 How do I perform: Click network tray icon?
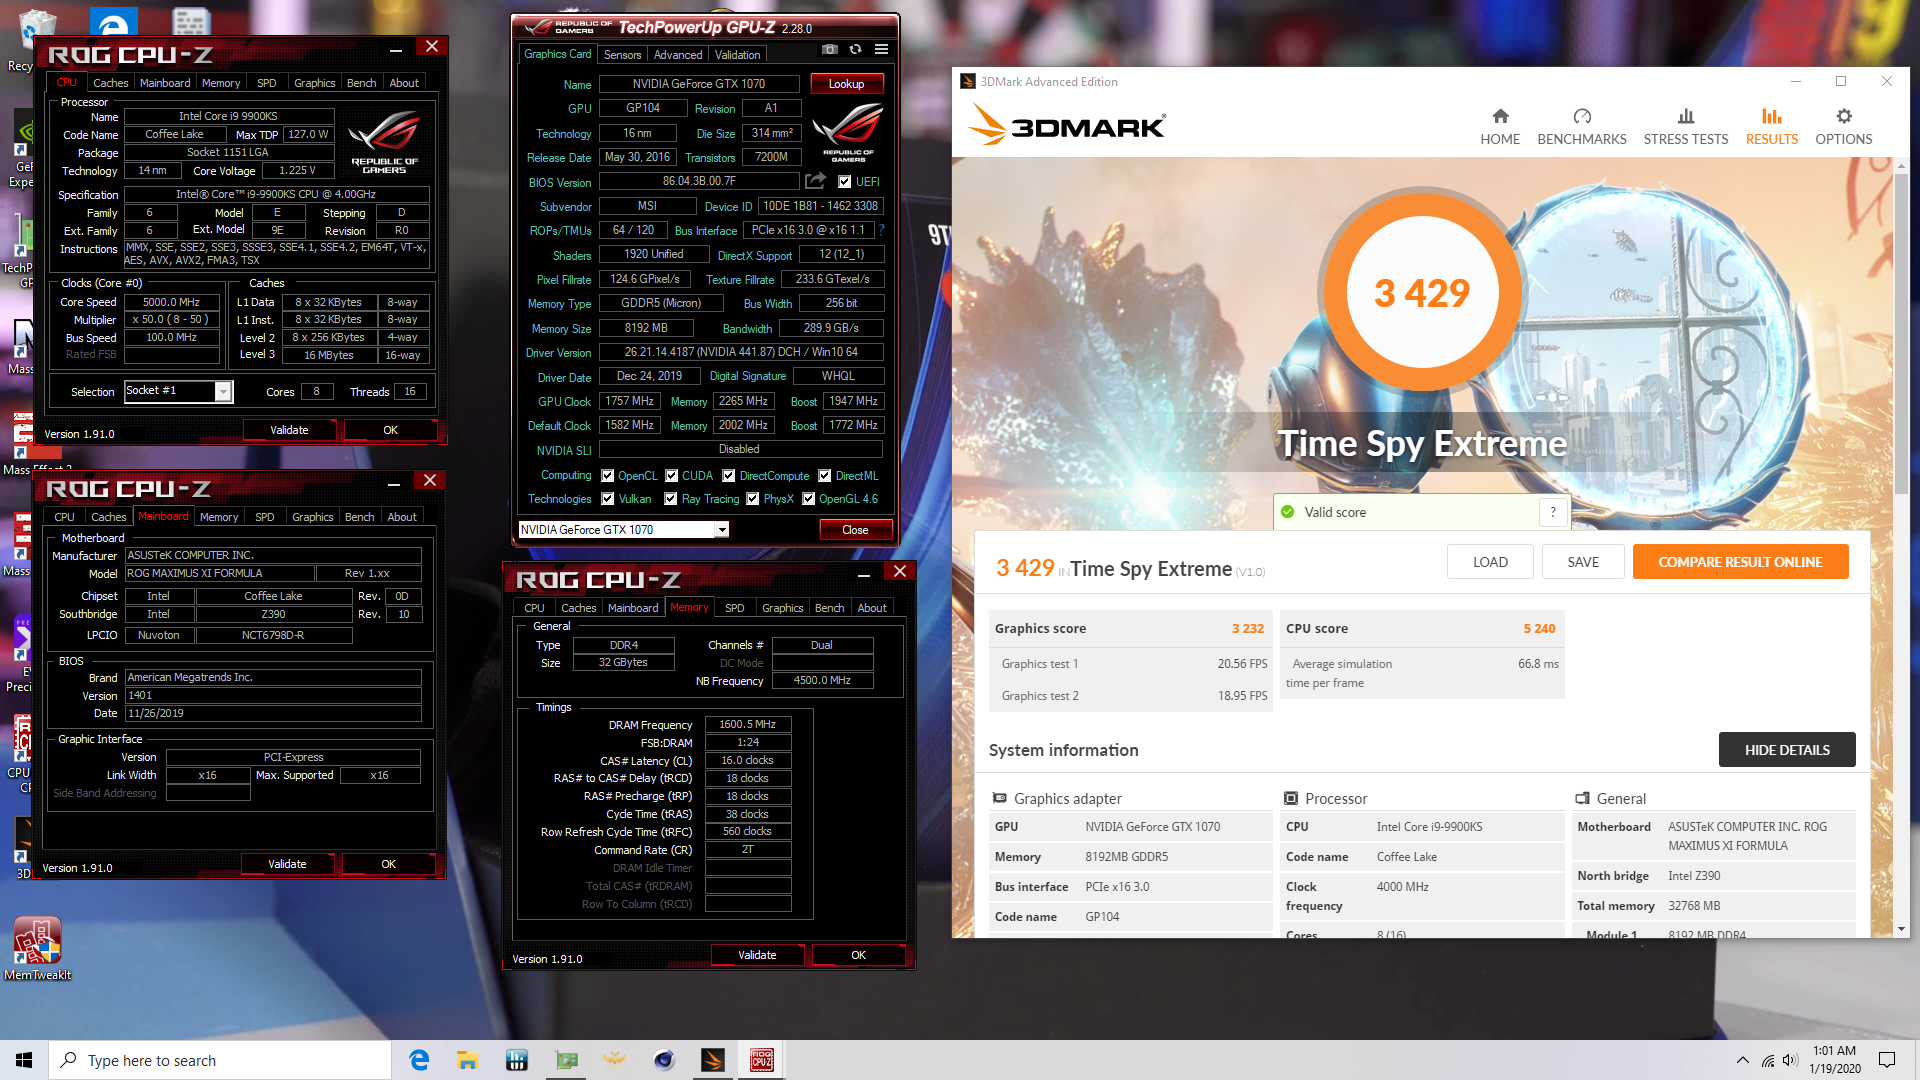click(x=1768, y=1060)
